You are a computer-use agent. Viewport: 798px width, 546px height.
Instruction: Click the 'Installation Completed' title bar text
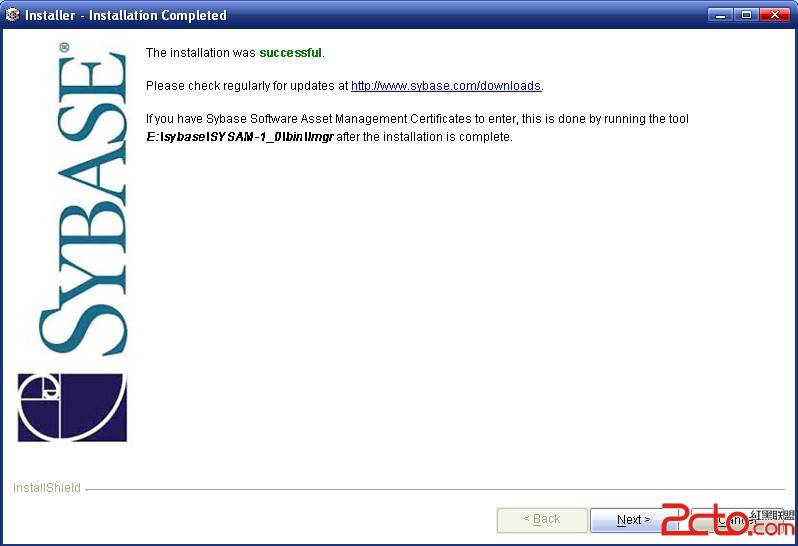click(x=158, y=15)
